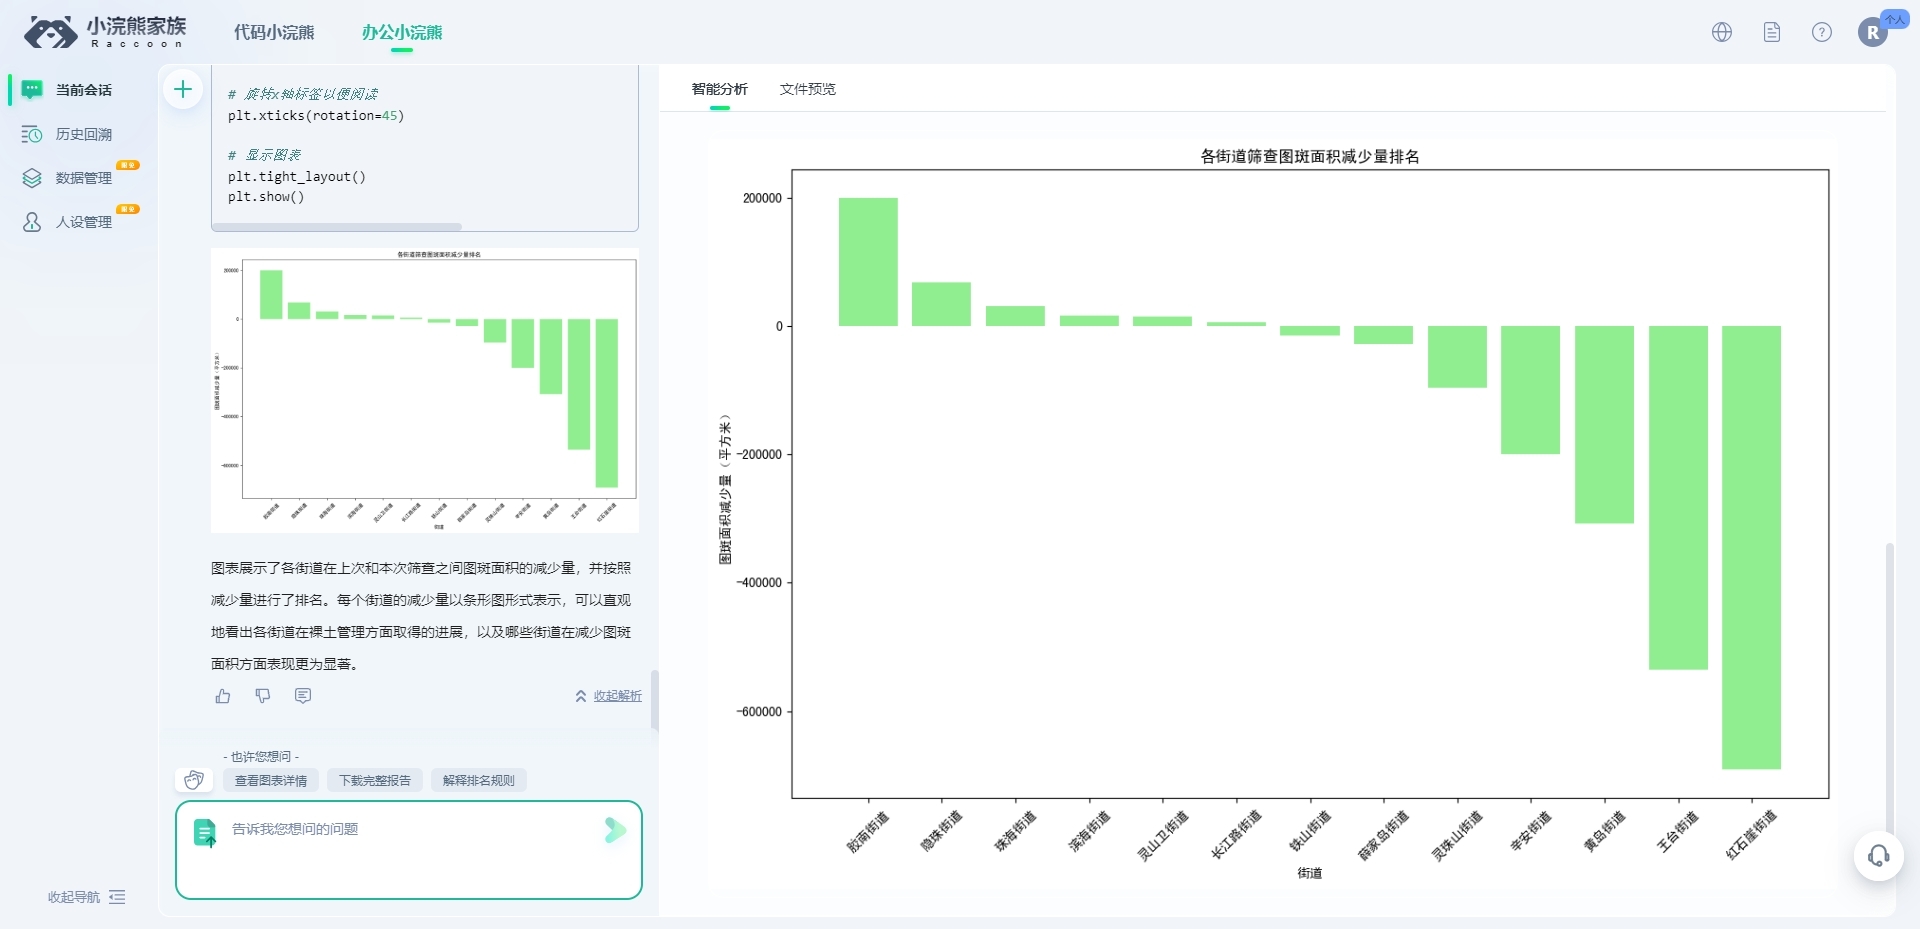Click the 解释排名规则 suggestion
The height and width of the screenshot is (929, 1920).
coord(479,781)
